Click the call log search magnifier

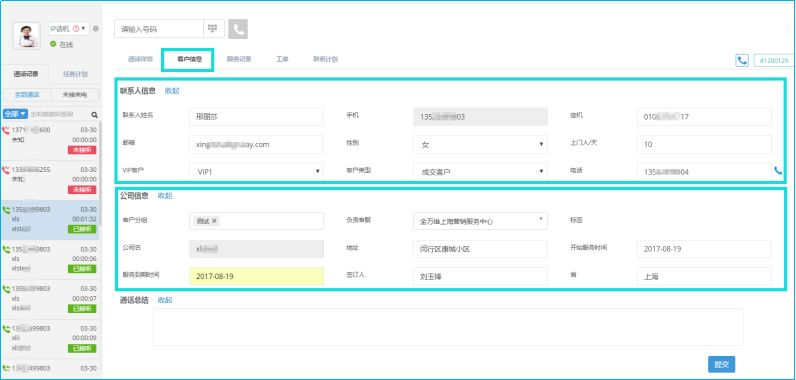pos(94,115)
